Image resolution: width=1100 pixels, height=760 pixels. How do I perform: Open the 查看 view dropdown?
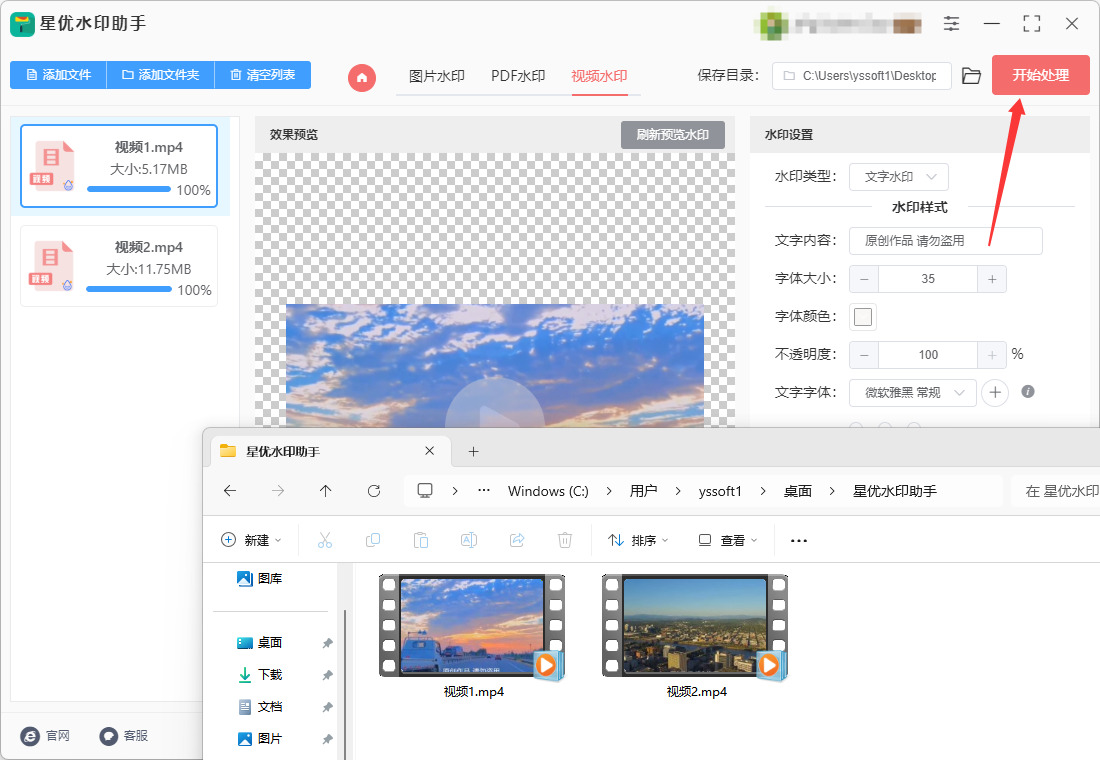(728, 540)
